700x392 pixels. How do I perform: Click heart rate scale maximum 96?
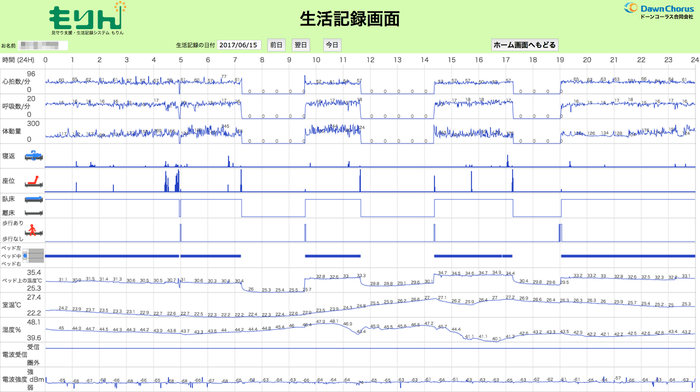(31, 74)
